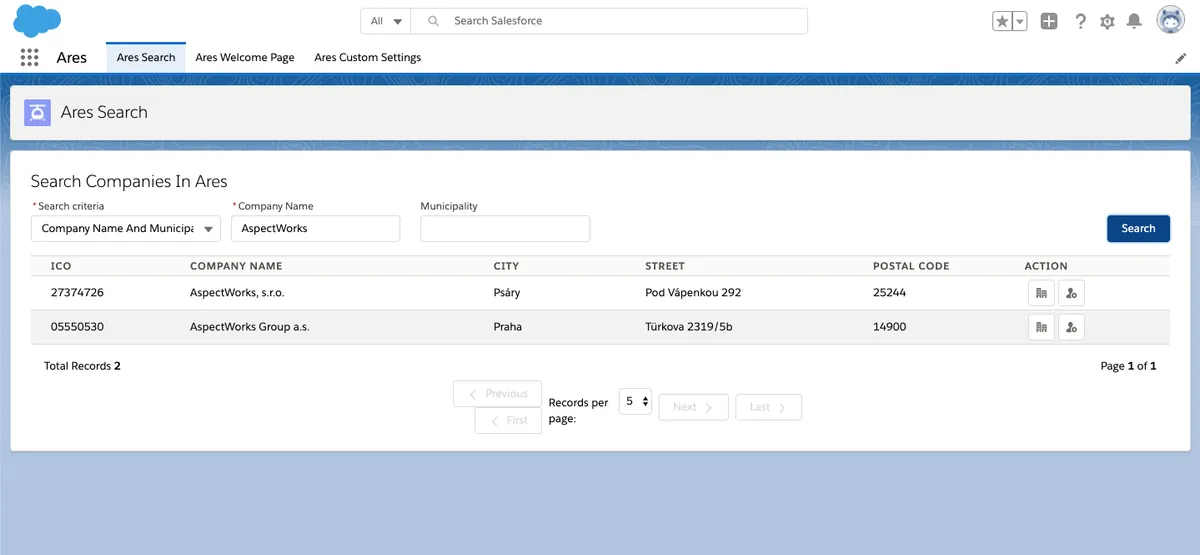
Task: Select ICO value 05550530
Action: (x=77, y=327)
